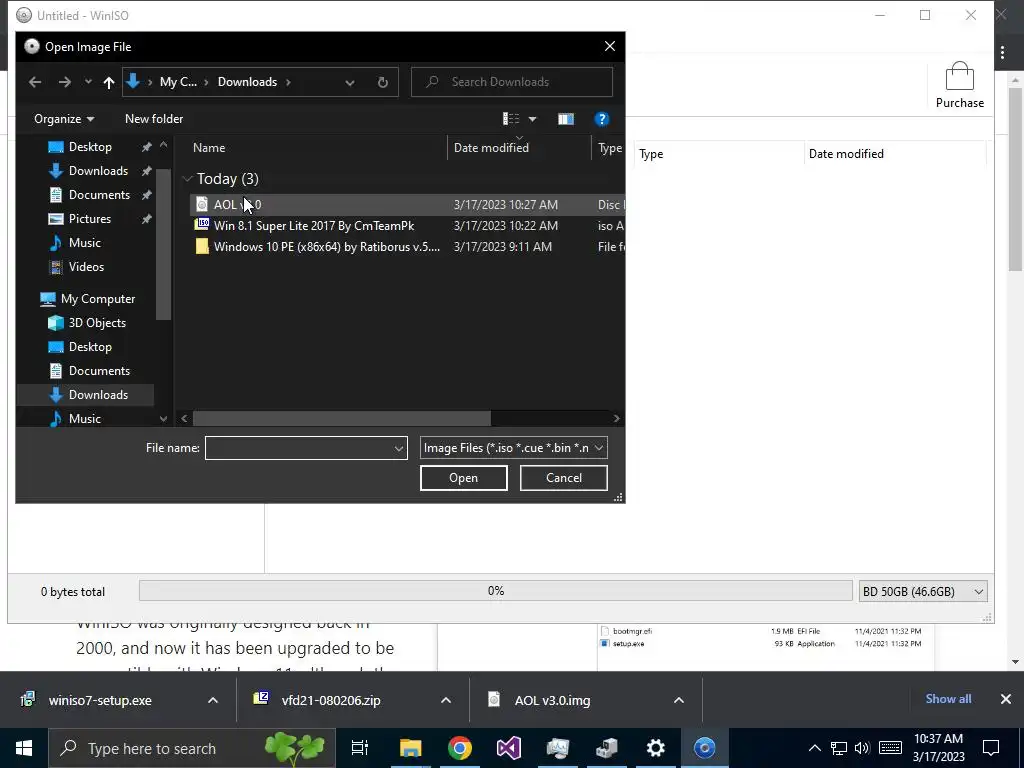Image resolution: width=1024 pixels, height=768 pixels.
Task: Select Downloads under My Computer
Action: [98, 394]
